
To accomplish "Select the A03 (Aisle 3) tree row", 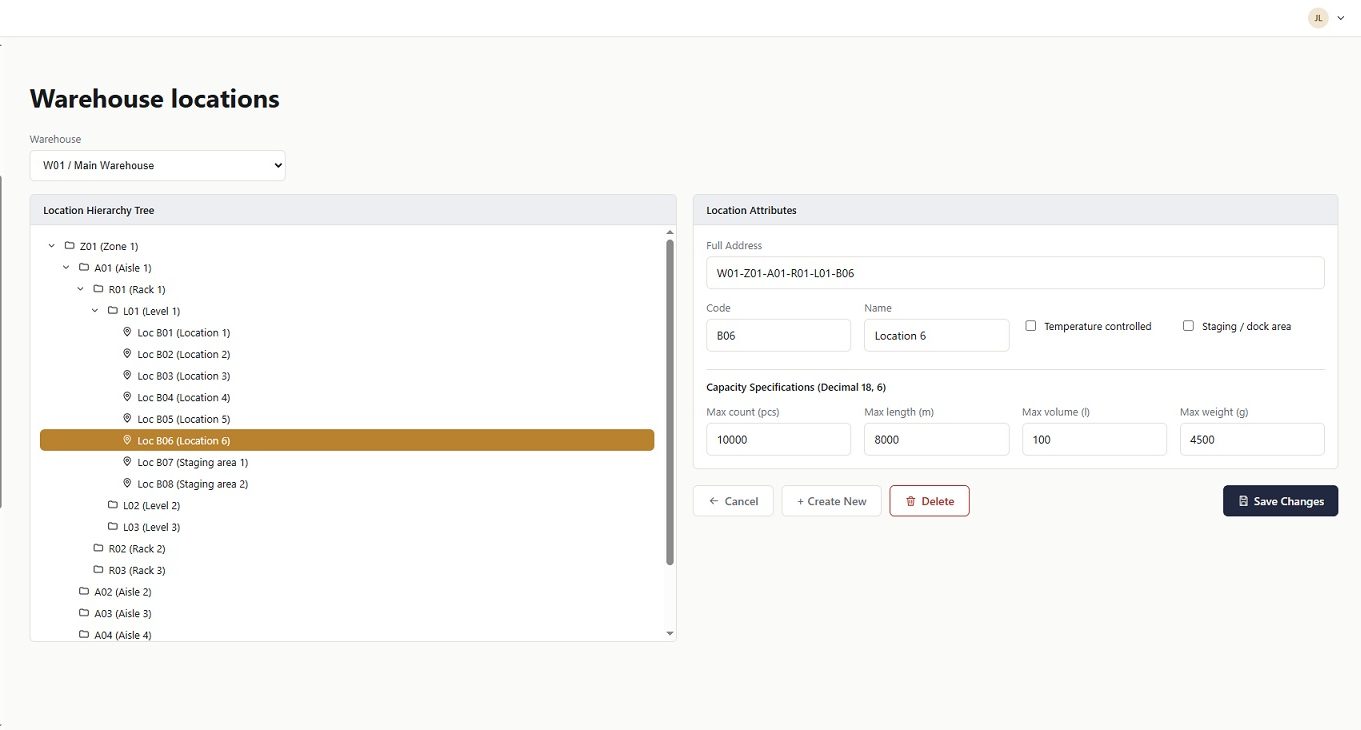I will click(347, 613).
